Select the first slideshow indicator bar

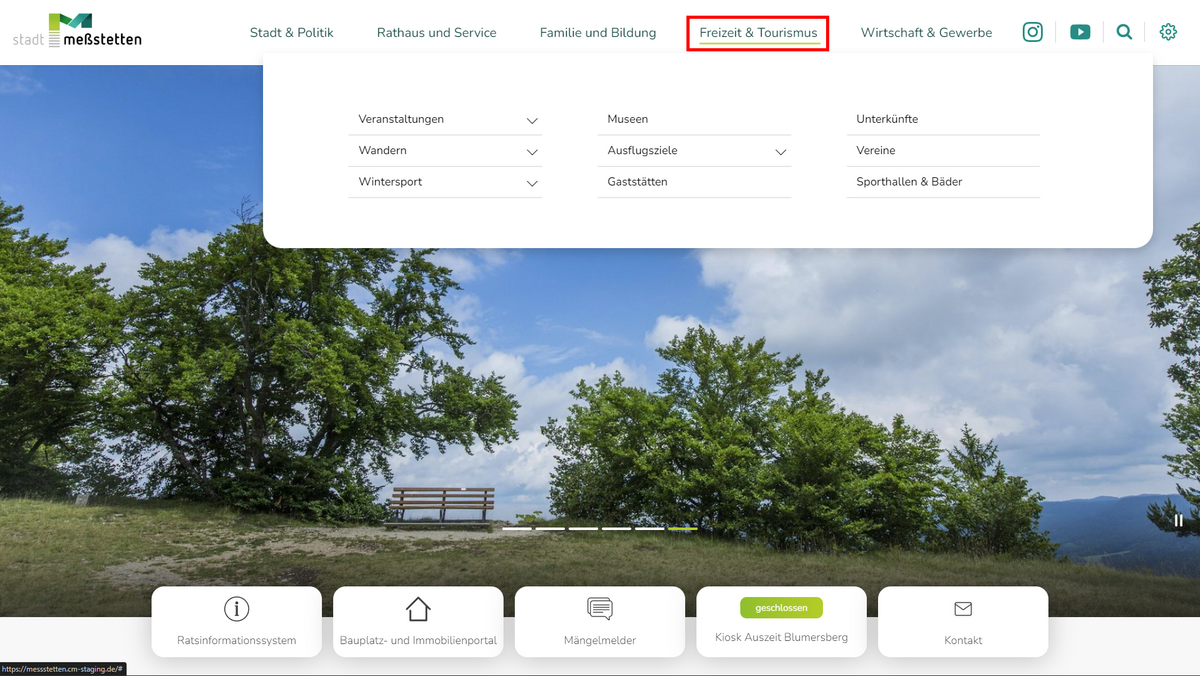(x=517, y=528)
